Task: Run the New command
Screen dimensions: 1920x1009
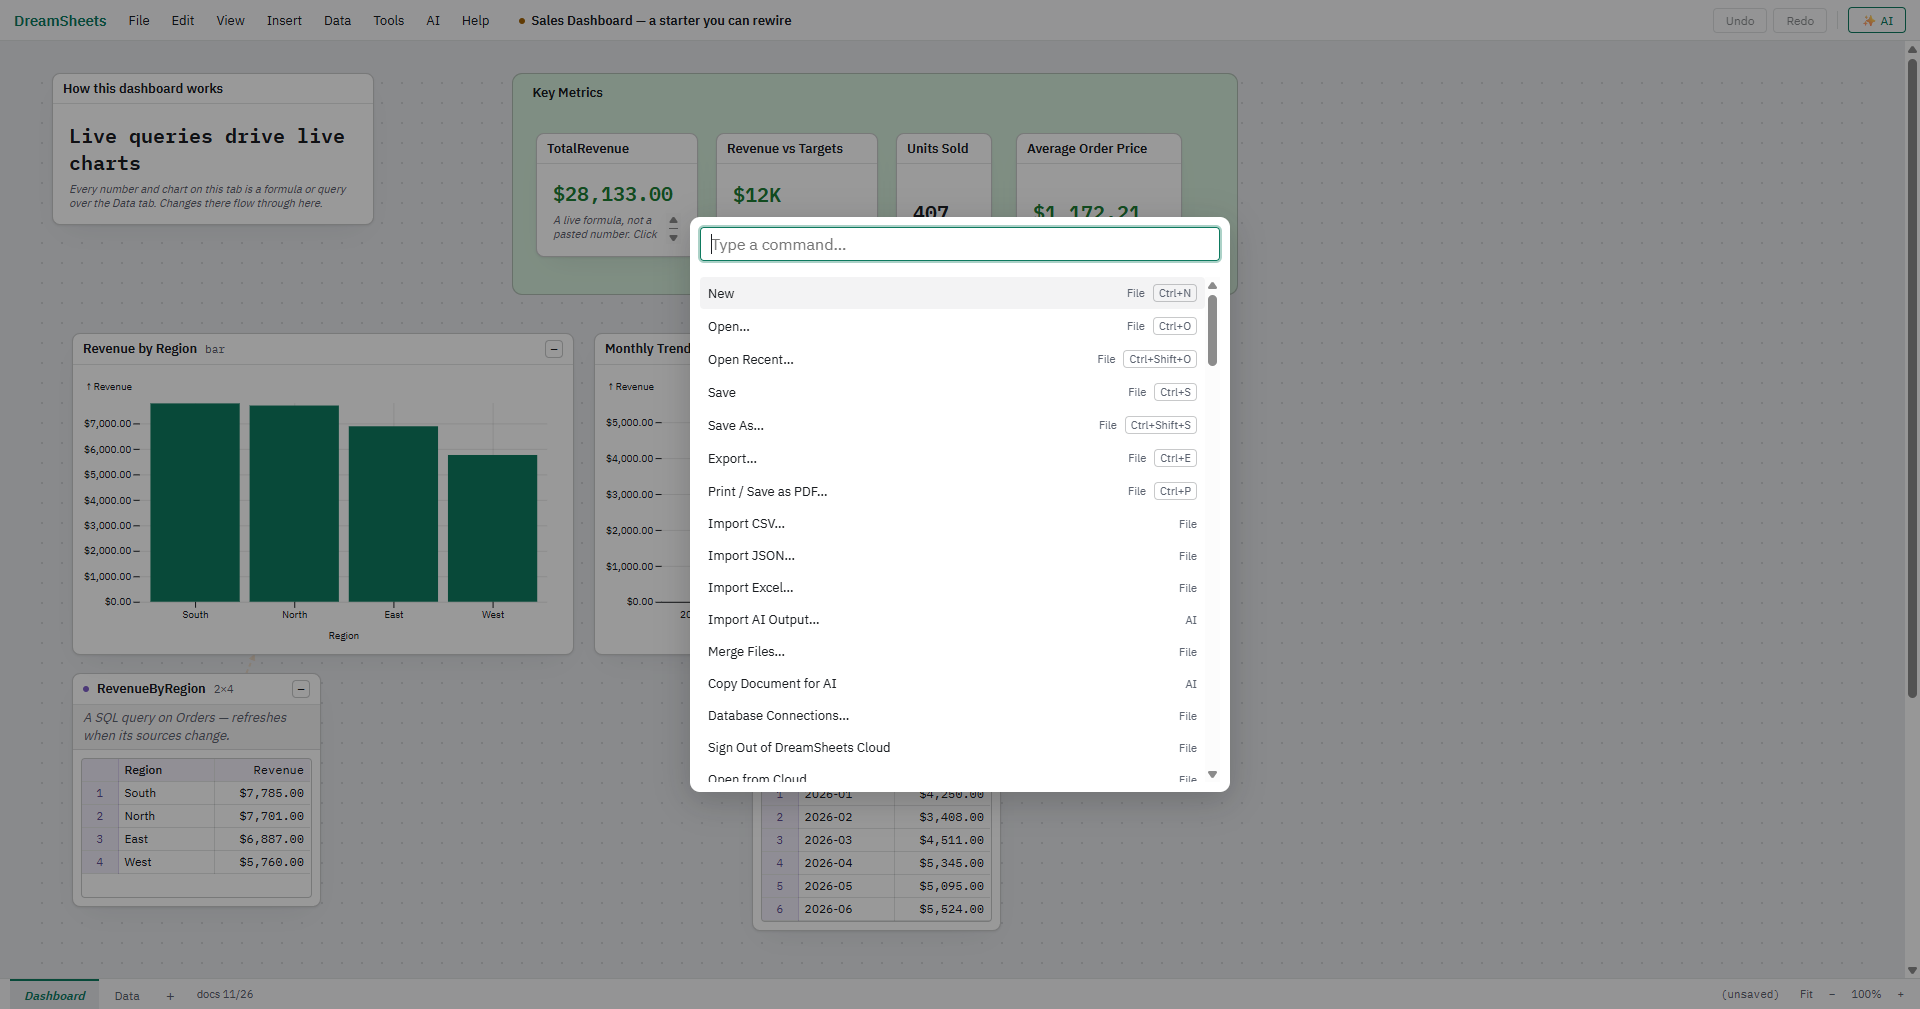Action: (x=952, y=293)
